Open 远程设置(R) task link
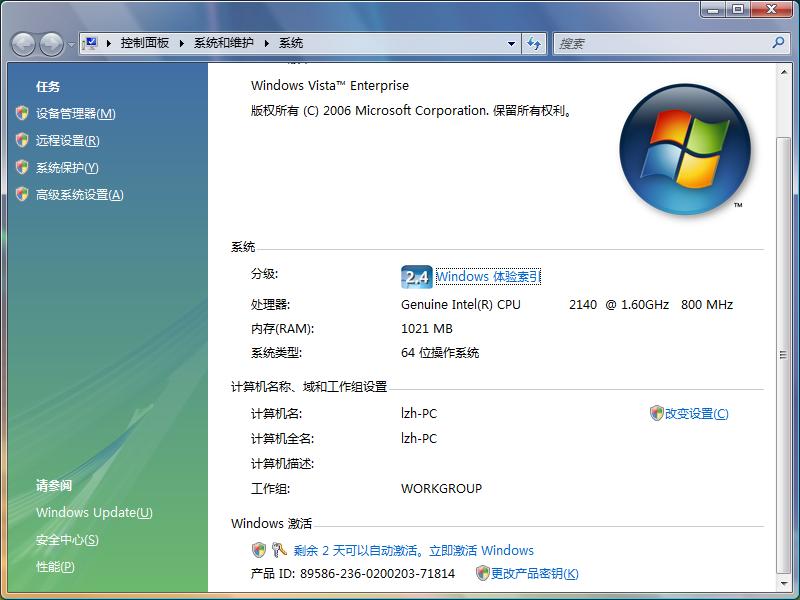Screen dimensions: 800x600 click(67, 140)
